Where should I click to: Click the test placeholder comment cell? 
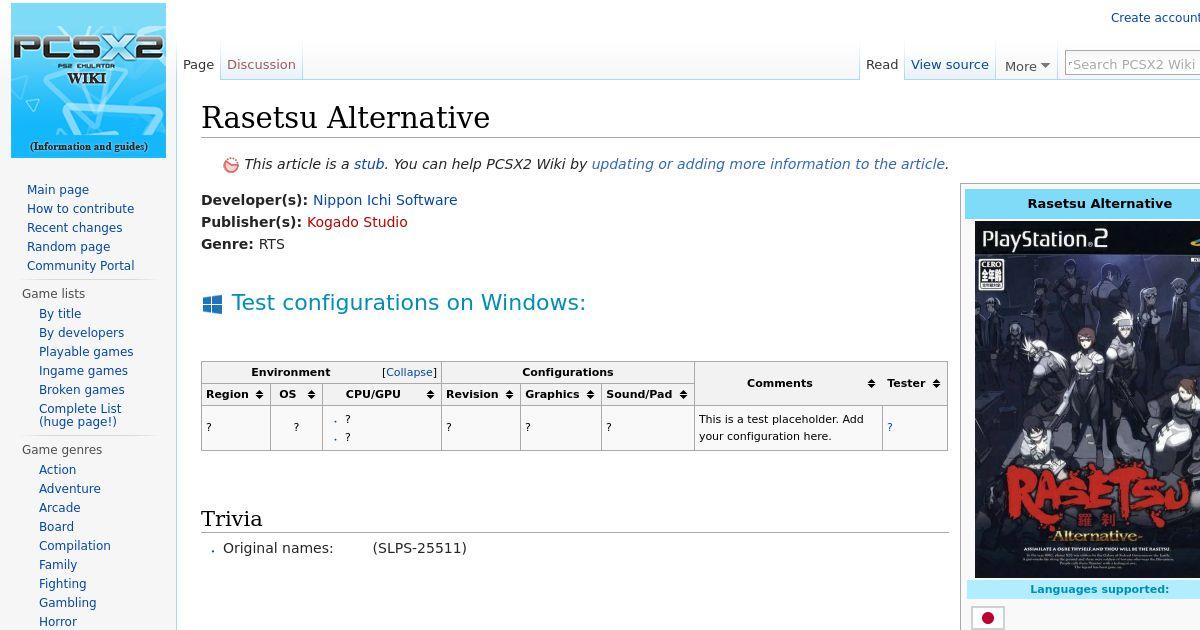[788, 428]
